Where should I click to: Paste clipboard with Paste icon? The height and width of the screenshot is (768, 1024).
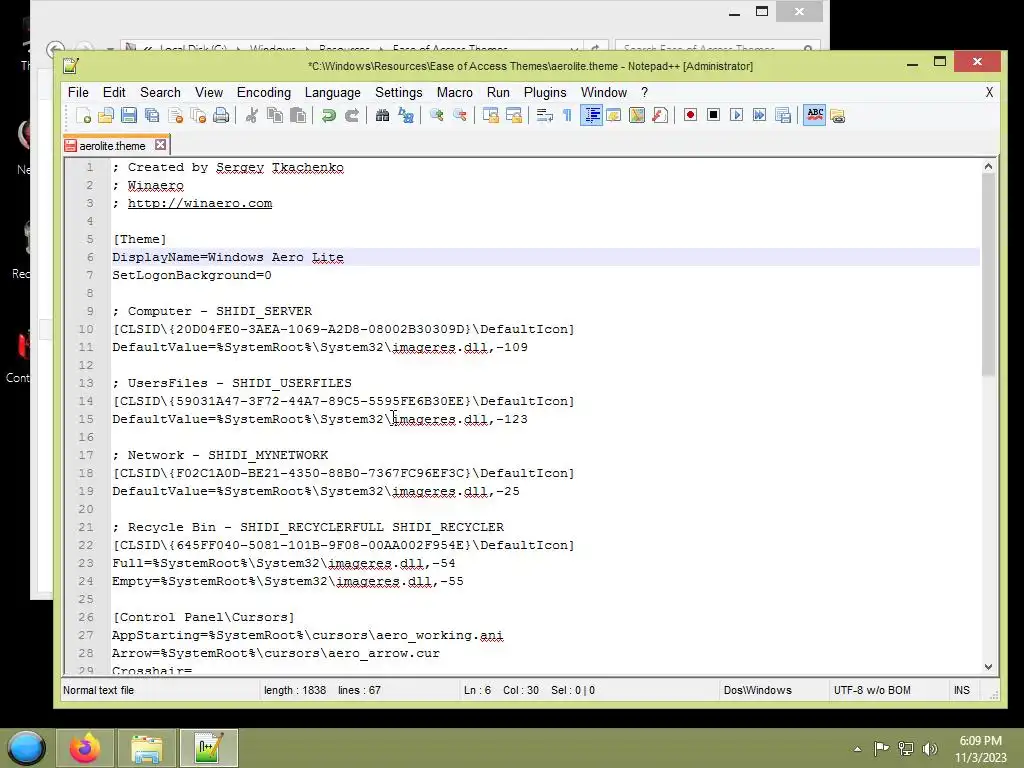tap(298, 116)
